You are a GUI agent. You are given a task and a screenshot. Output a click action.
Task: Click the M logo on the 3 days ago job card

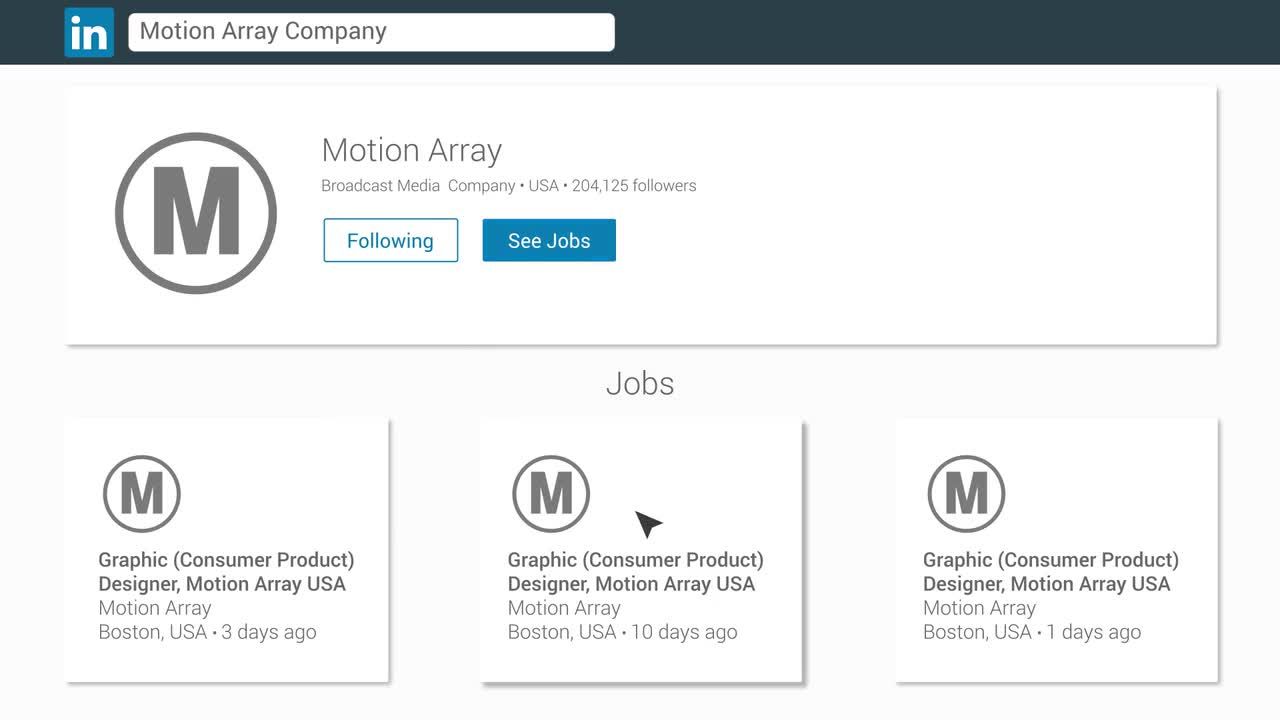pyautogui.click(x=142, y=494)
